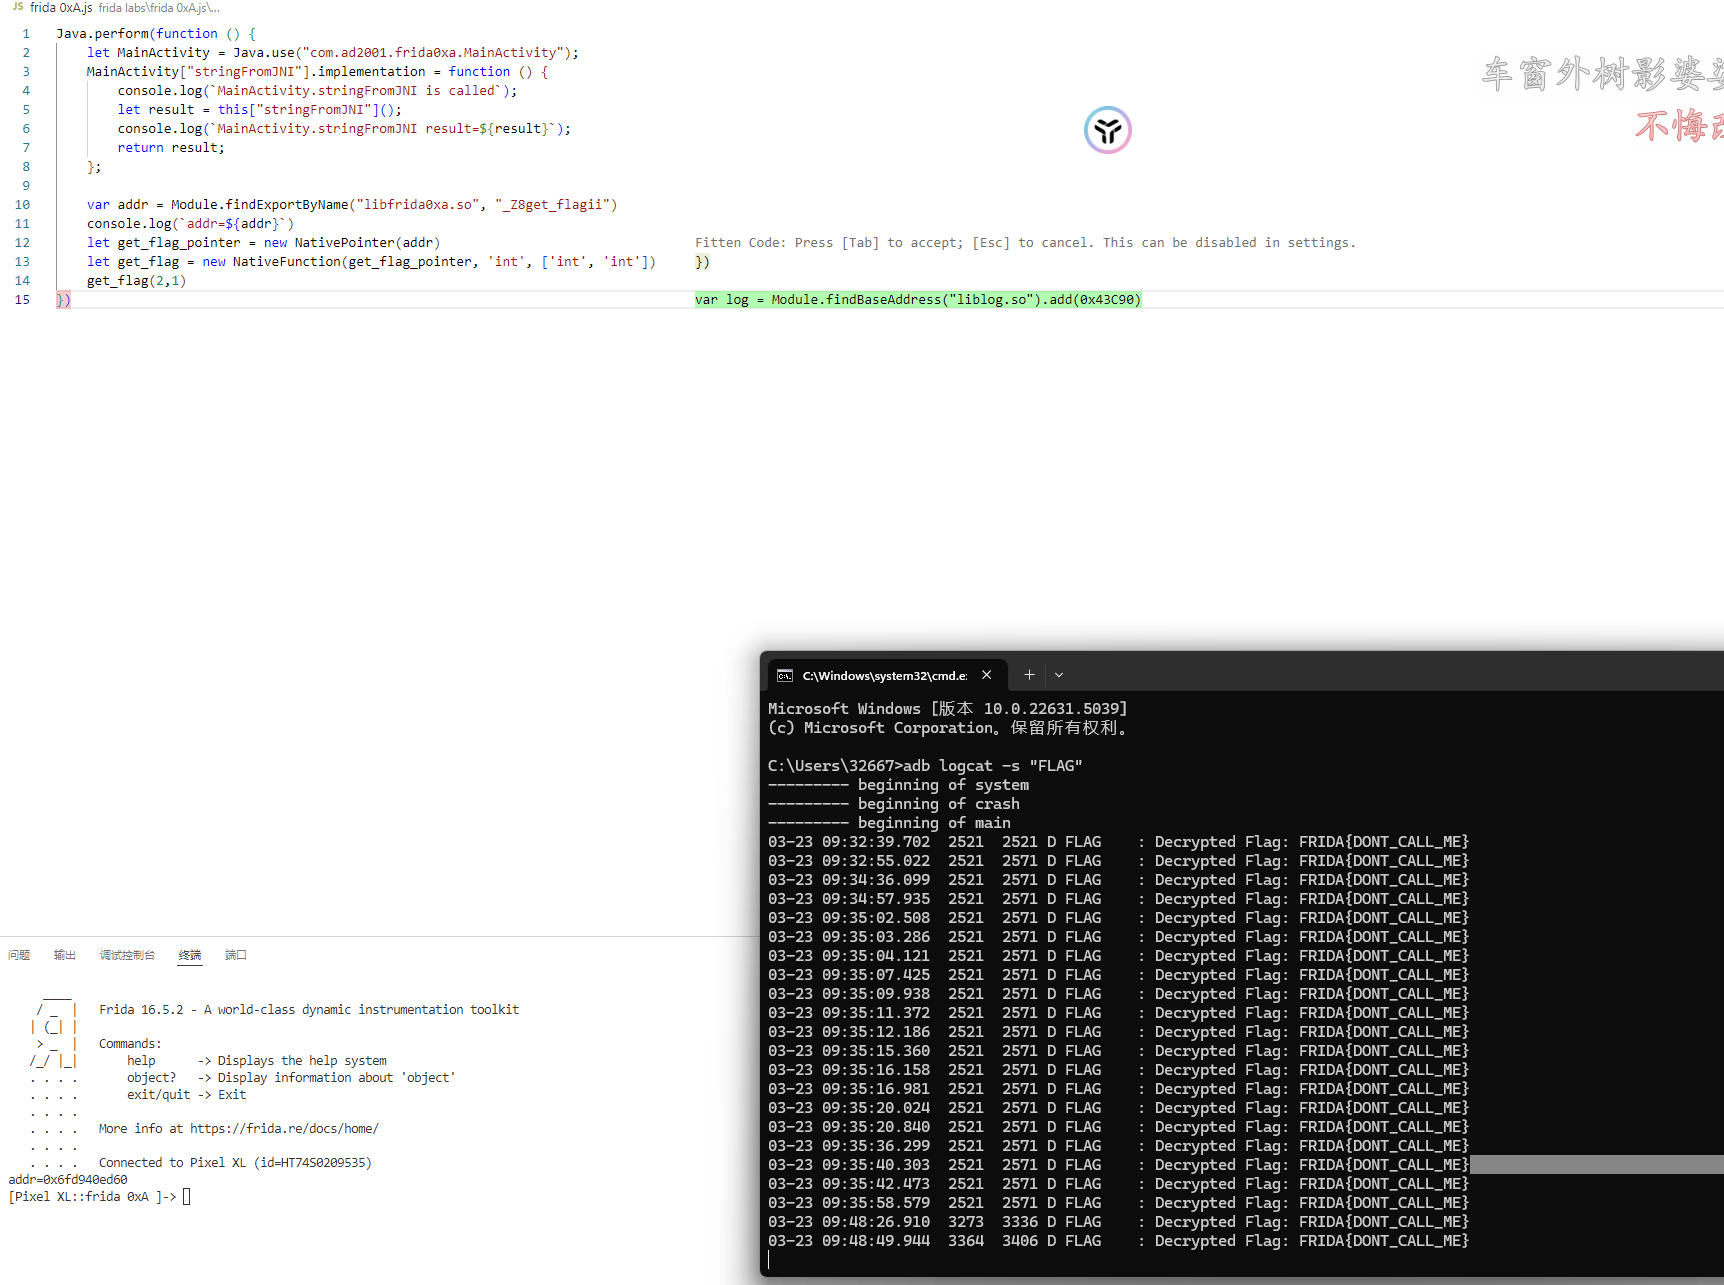Click the Fitten Code floating assistant icon
1724x1285 pixels.
[x=1107, y=130]
